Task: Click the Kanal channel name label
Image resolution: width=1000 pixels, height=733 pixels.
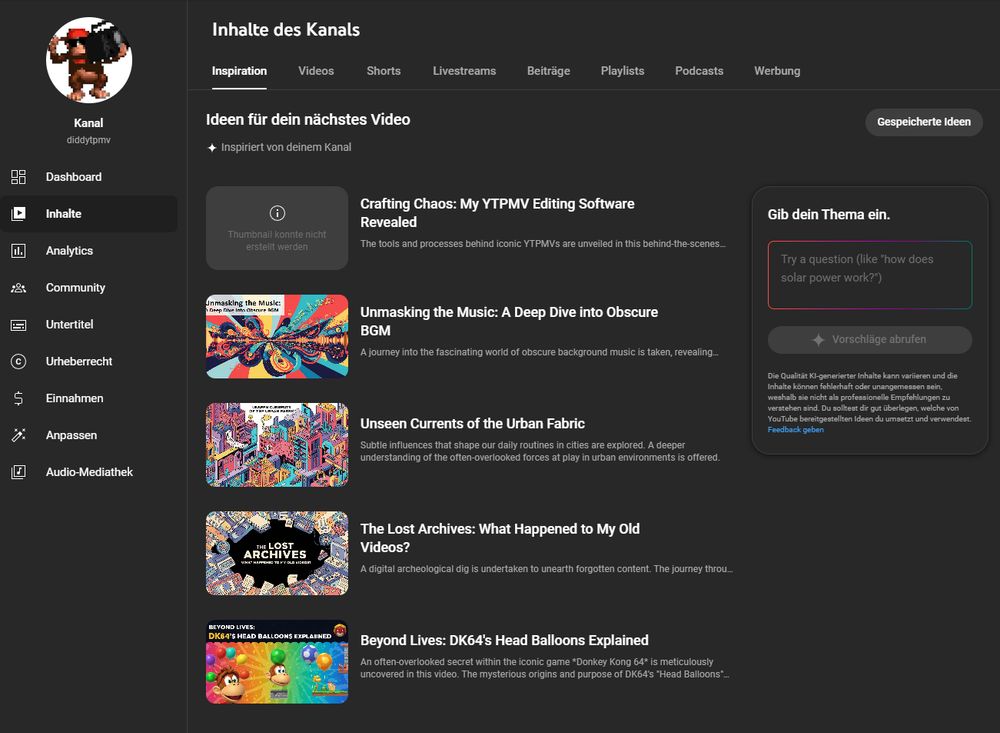Action: click(89, 123)
